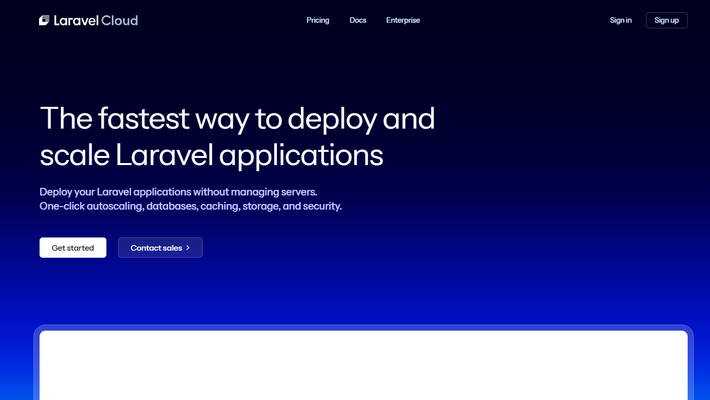Click the headline line 'scale Laravel applications'

pyautogui.click(x=211, y=156)
